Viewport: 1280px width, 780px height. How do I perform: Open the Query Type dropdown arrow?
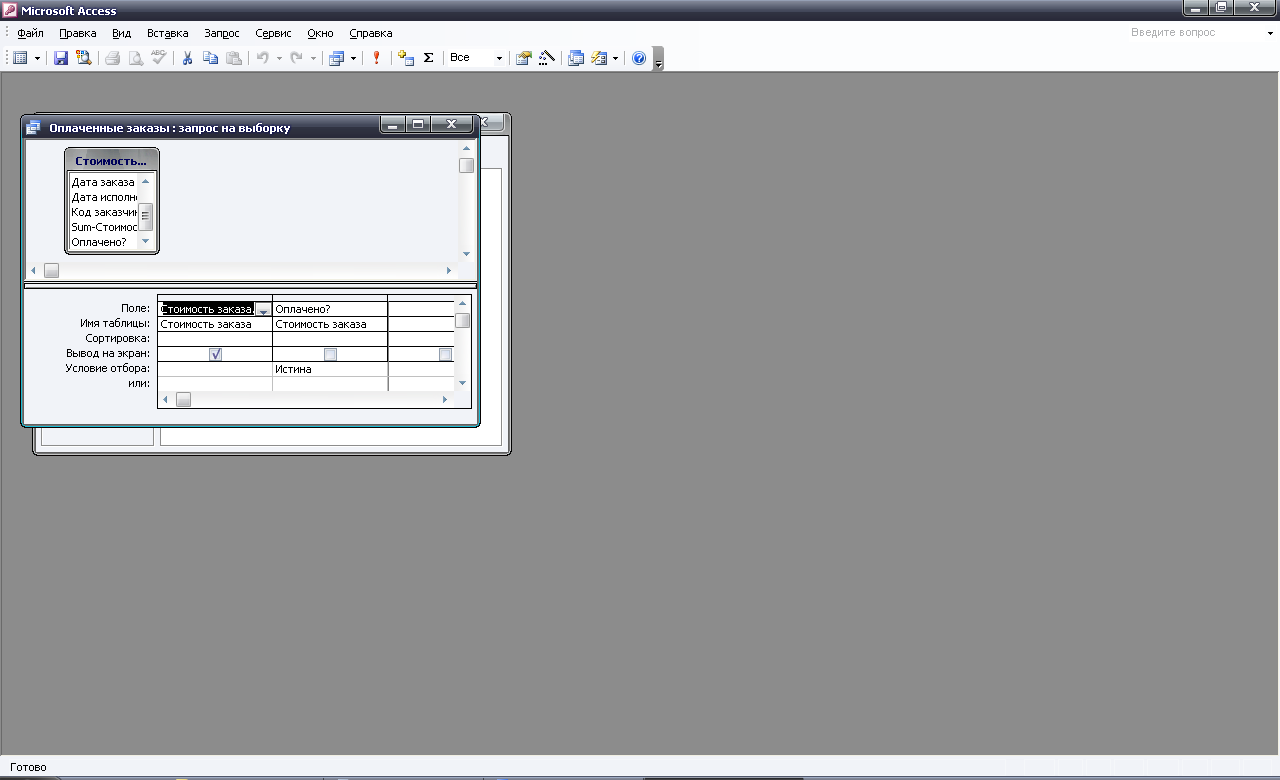coord(353,58)
